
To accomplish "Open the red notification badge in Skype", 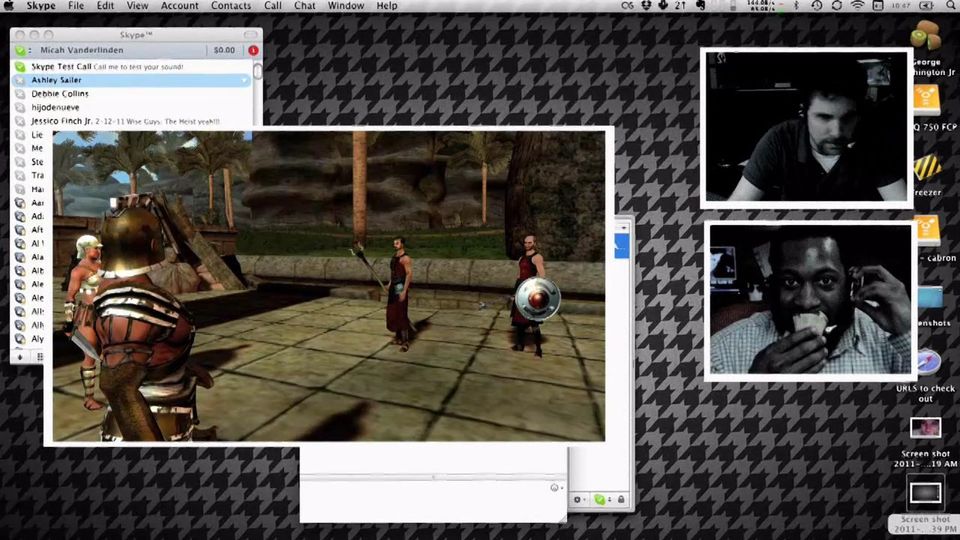I will (253, 50).
